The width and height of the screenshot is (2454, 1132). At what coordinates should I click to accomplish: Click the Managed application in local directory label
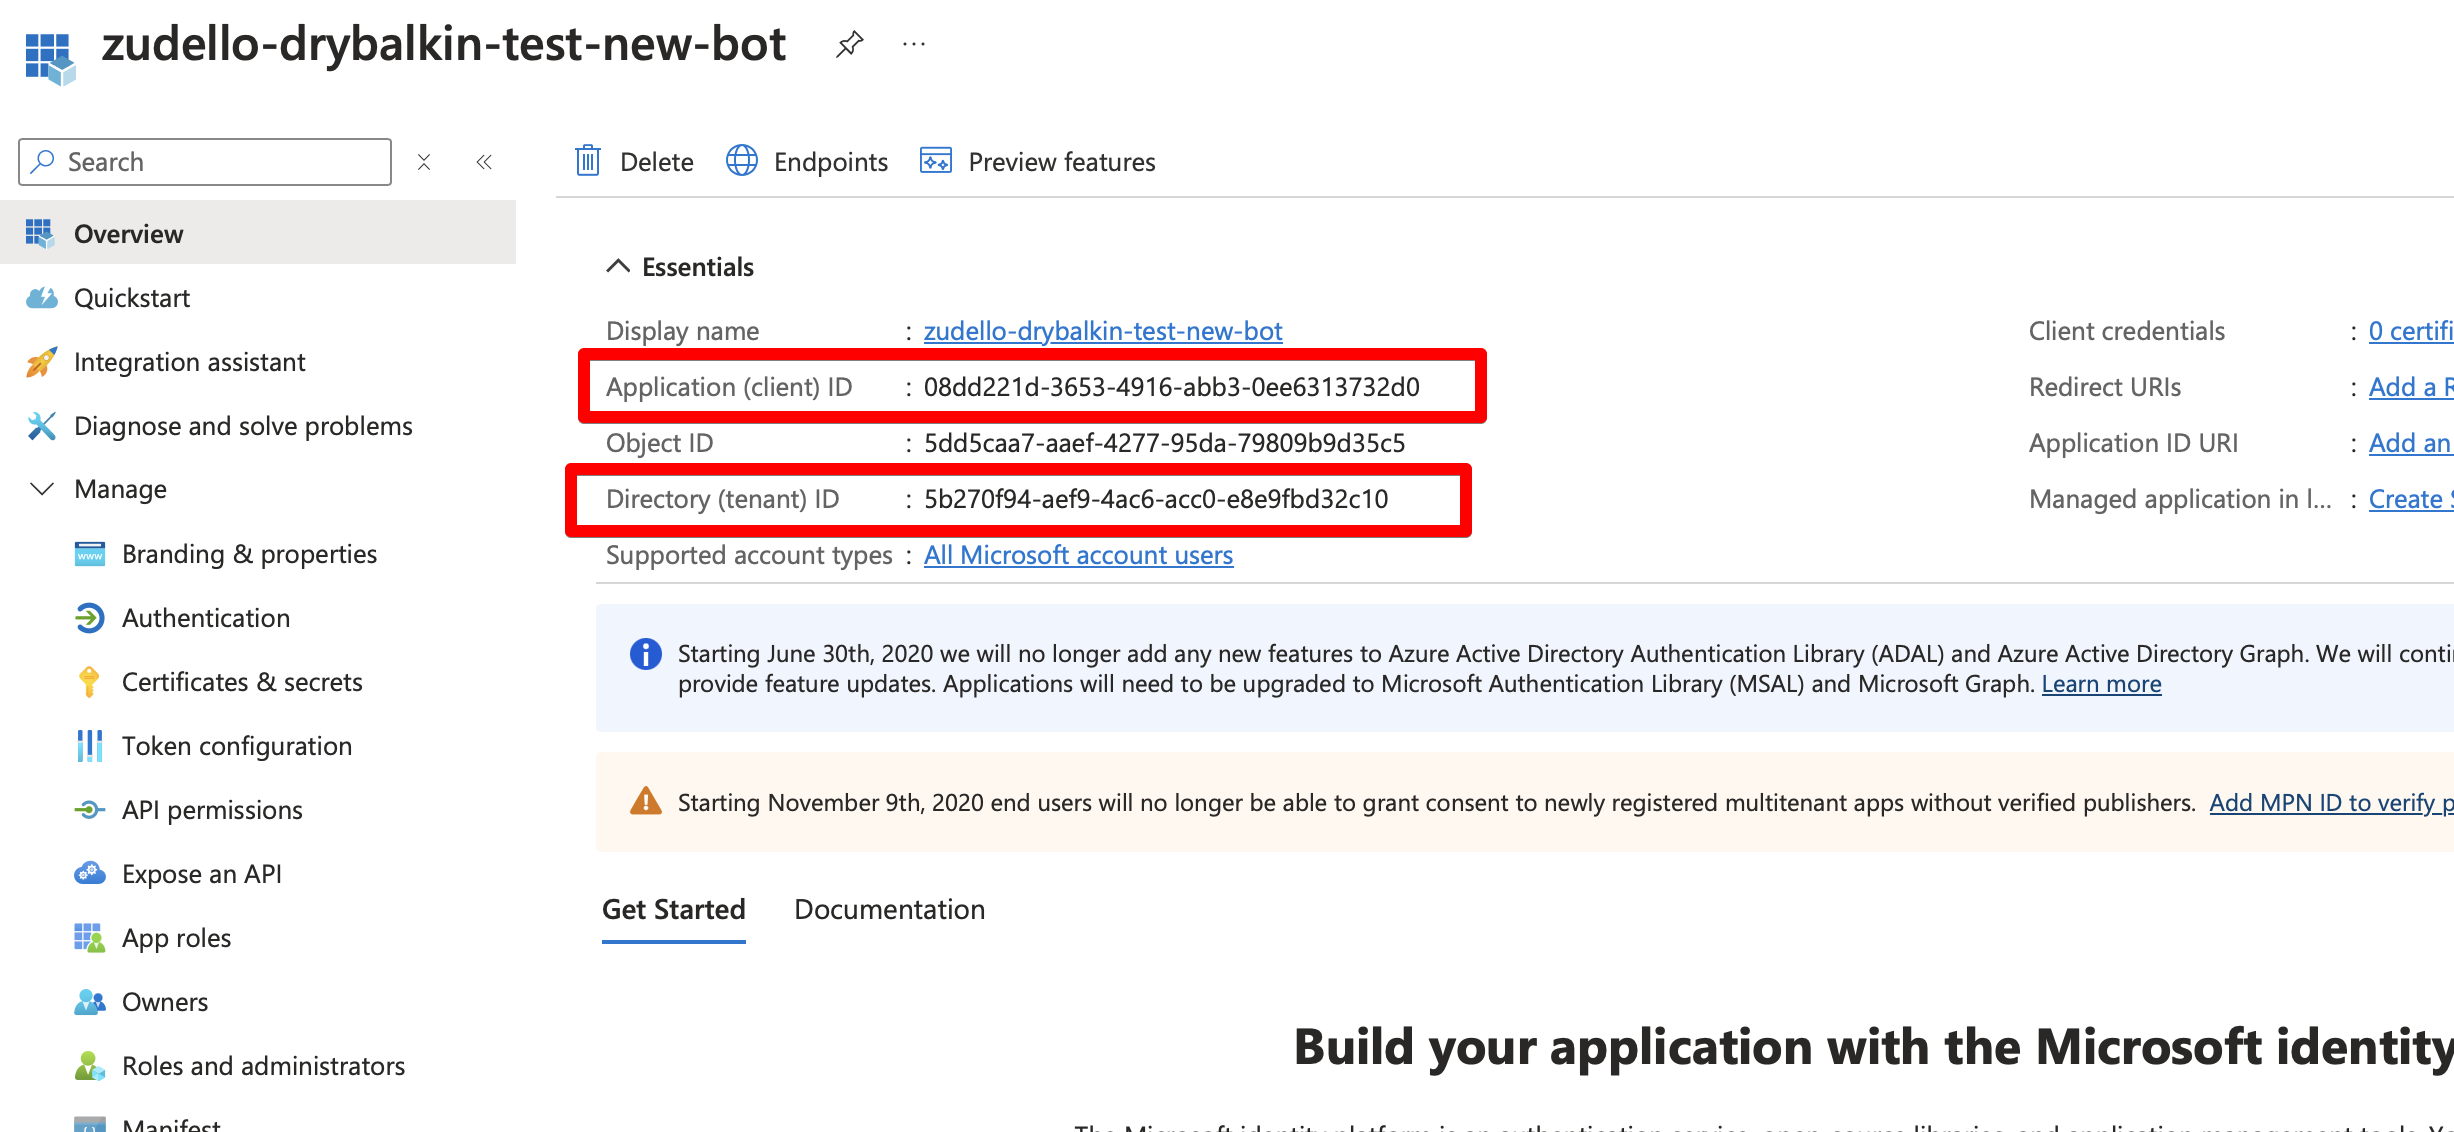[2180, 499]
